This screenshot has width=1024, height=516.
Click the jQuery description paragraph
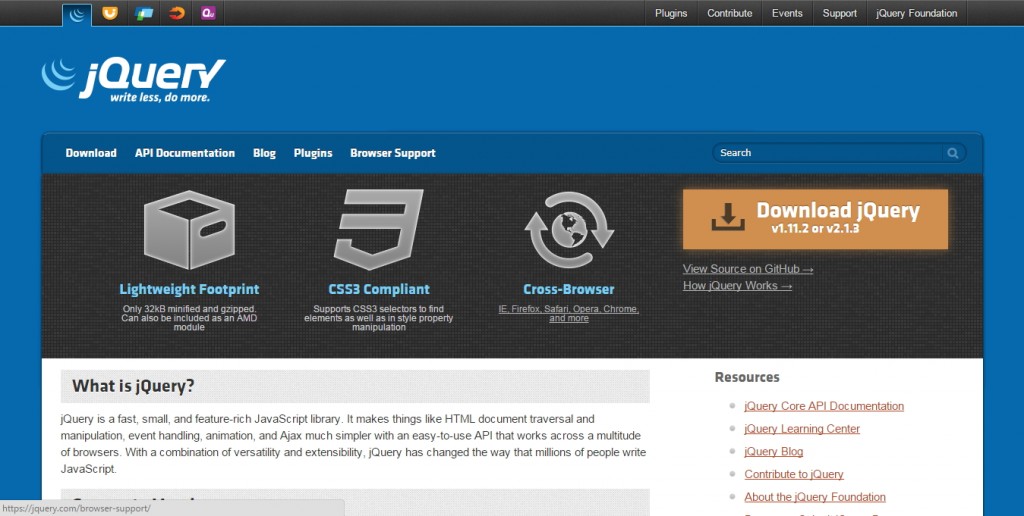click(x=353, y=443)
